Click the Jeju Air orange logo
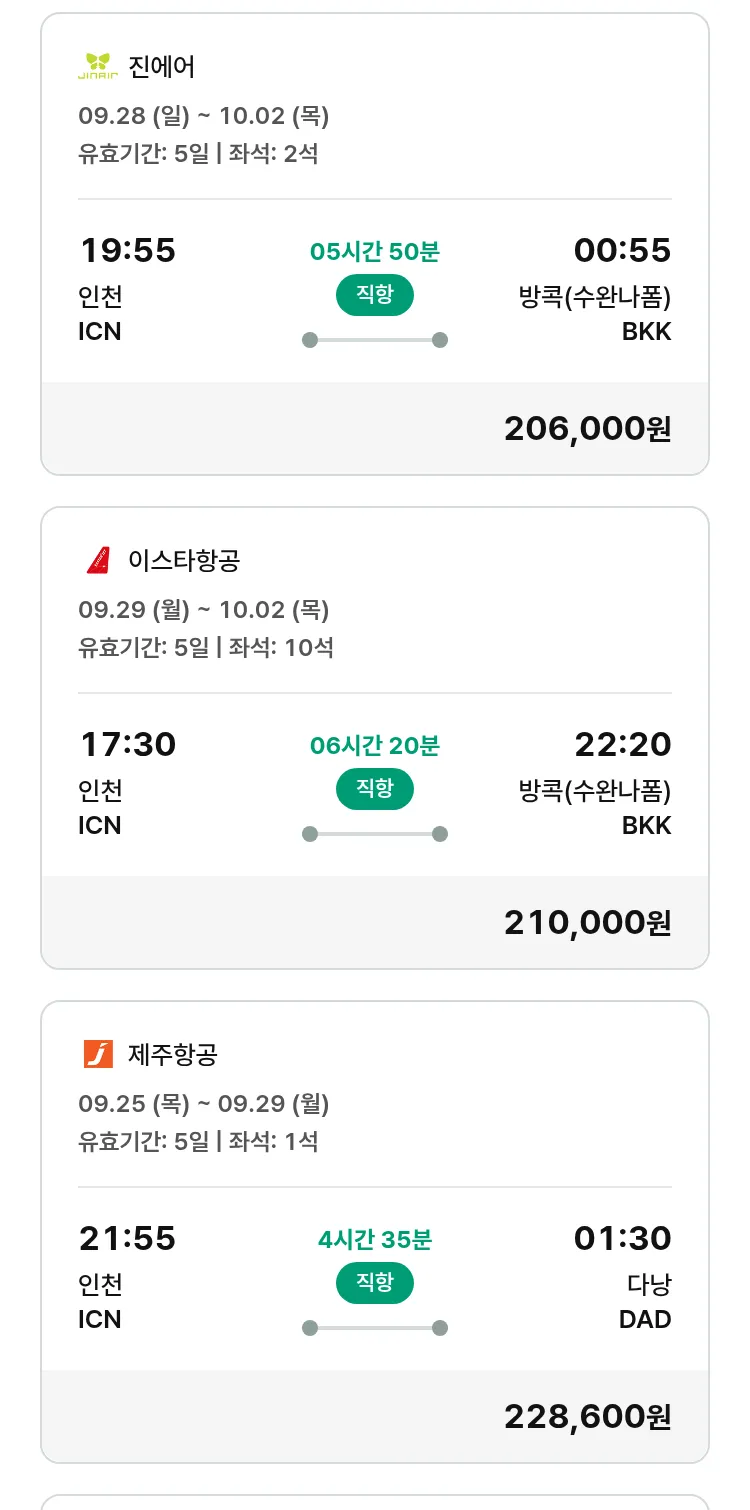The height and width of the screenshot is (1510, 750). point(98,1054)
